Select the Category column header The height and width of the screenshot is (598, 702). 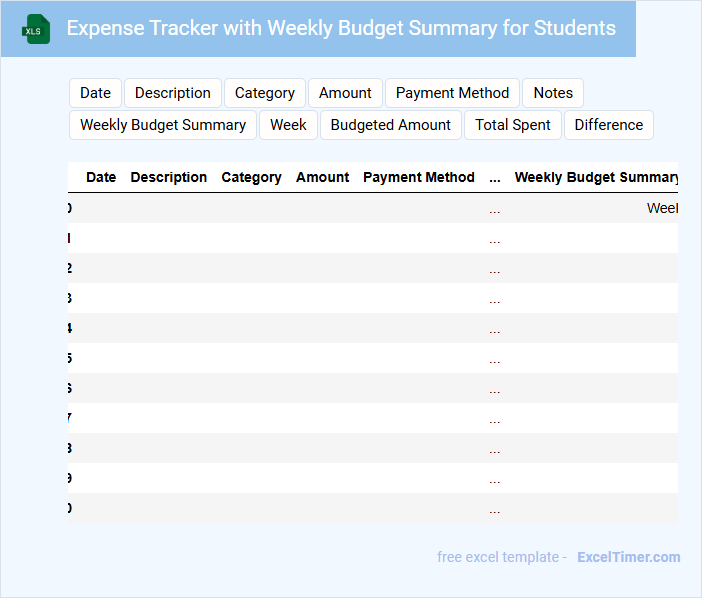point(252,177)
